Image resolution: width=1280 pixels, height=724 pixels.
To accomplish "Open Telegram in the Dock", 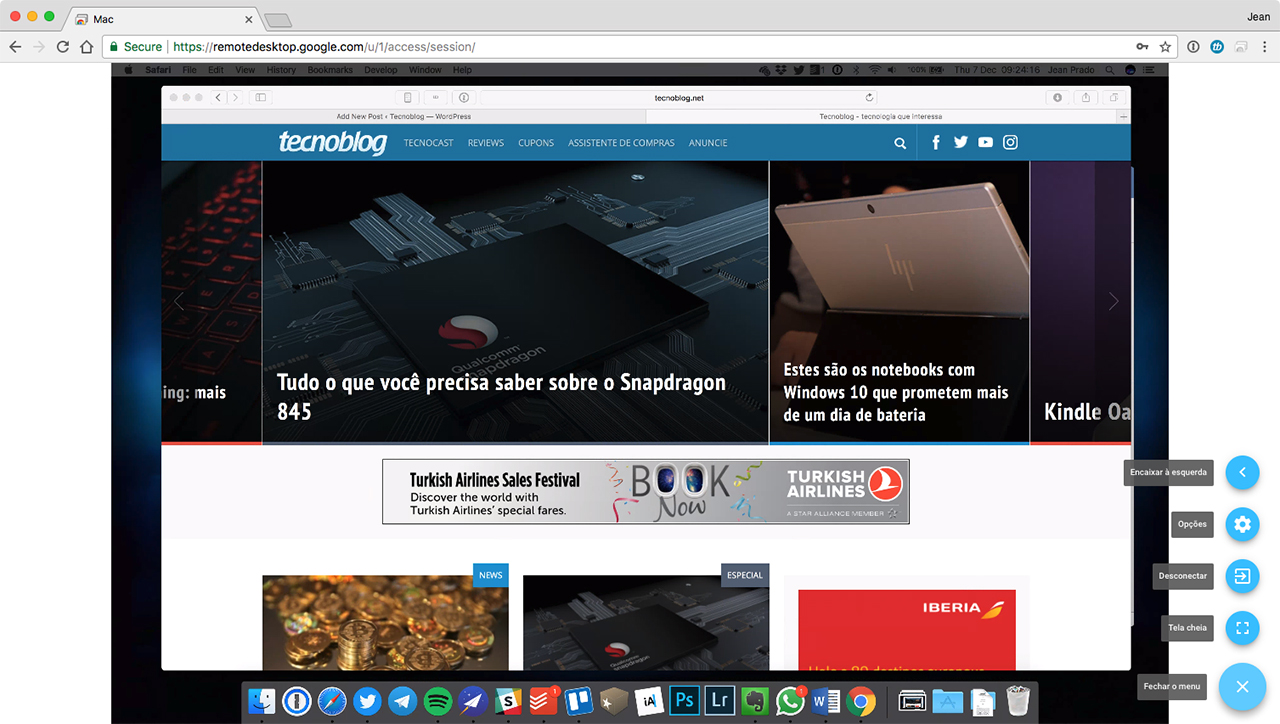I will point(402,702).
